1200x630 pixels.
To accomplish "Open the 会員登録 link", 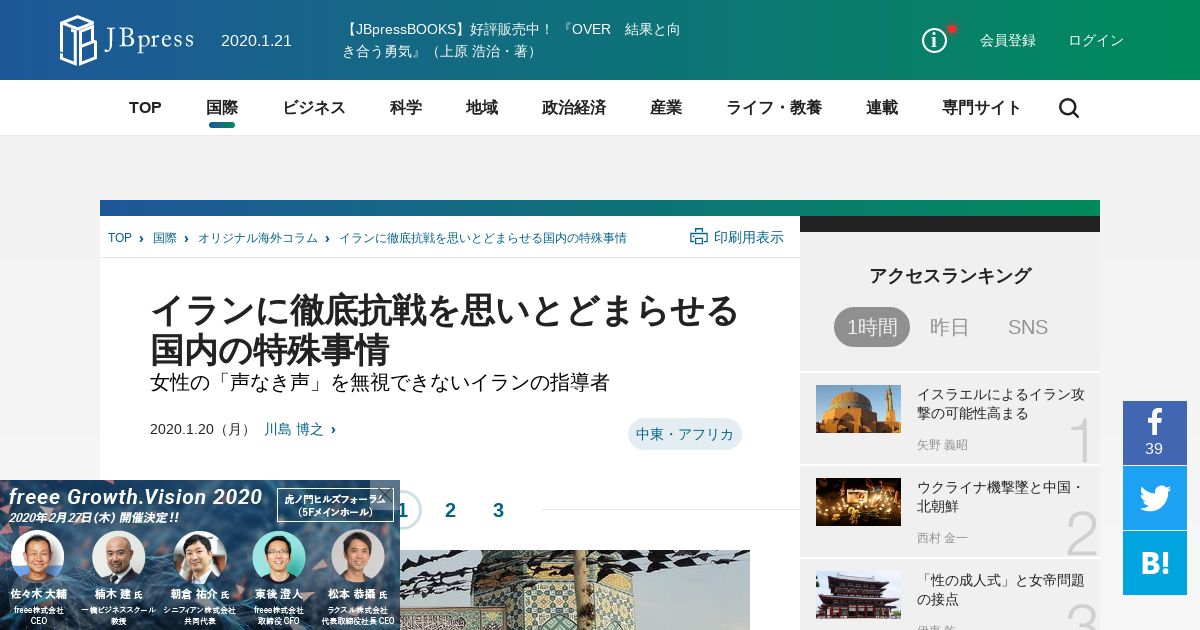I will tap(1008, 40).
